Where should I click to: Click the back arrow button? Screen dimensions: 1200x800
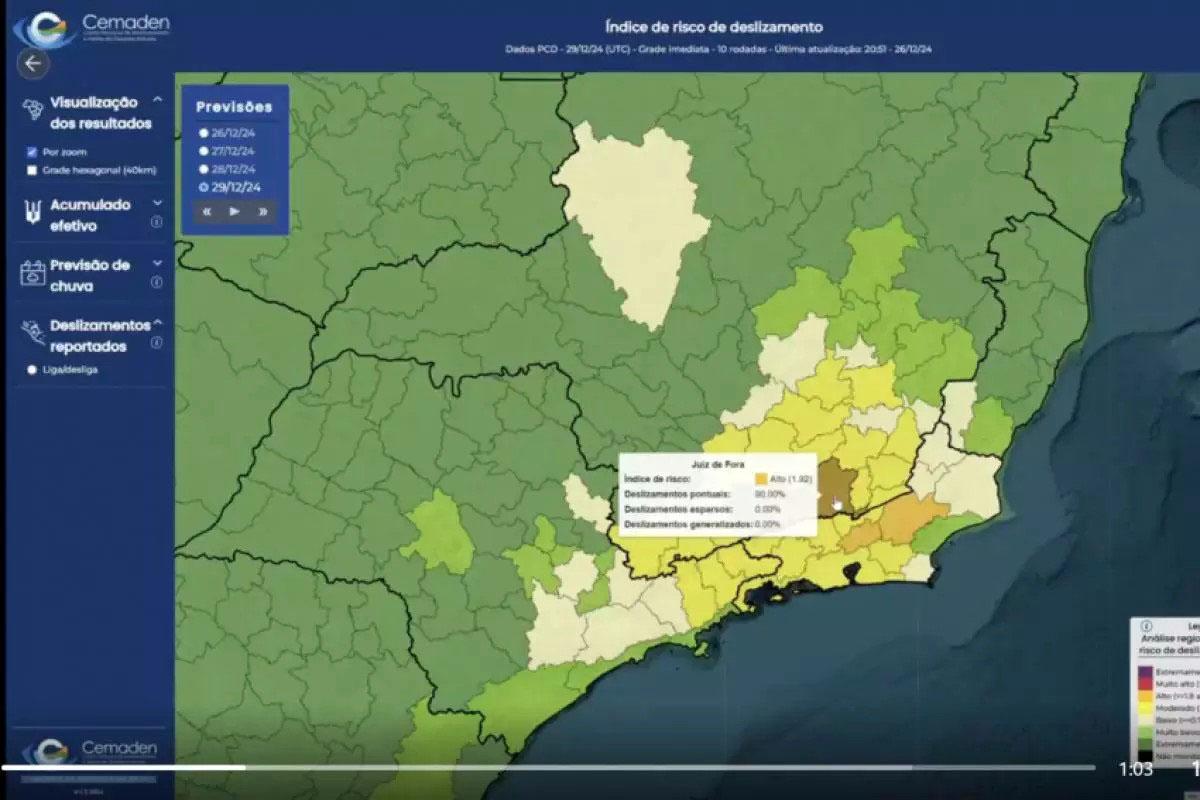[33, 63]
